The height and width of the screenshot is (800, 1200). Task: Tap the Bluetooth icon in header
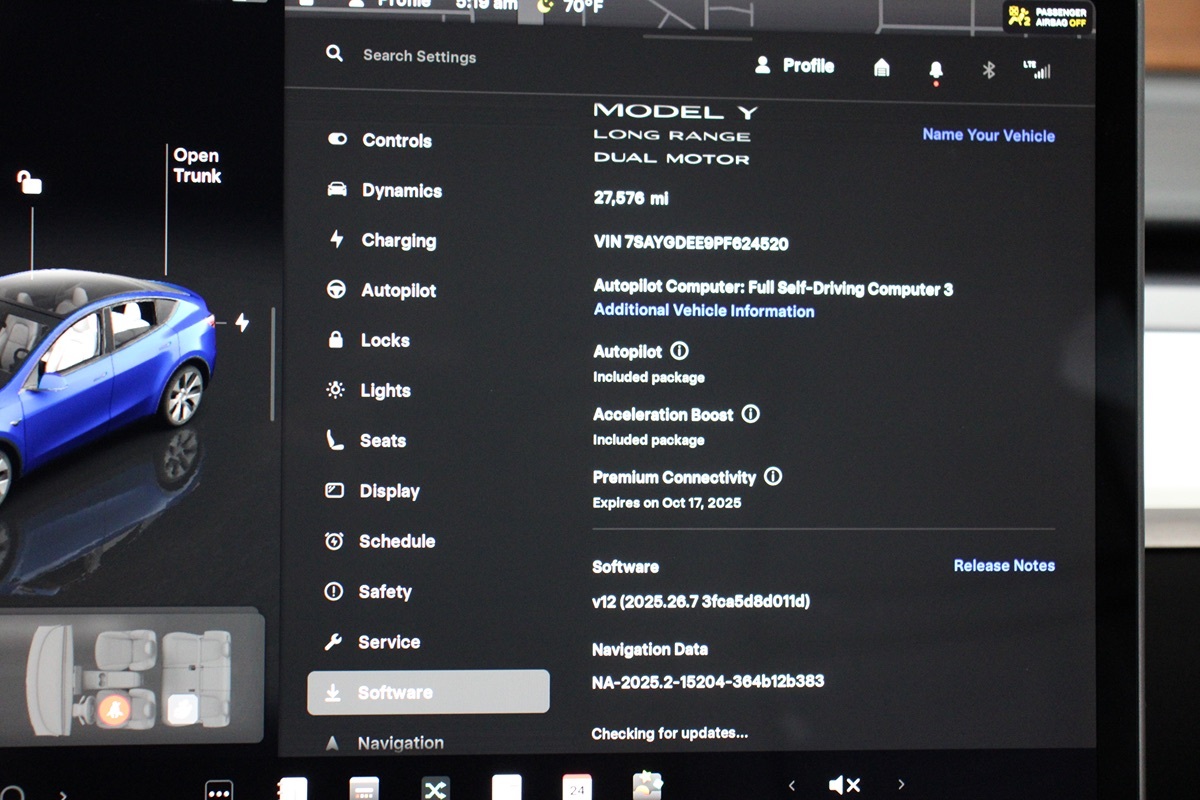click(988, 69)
